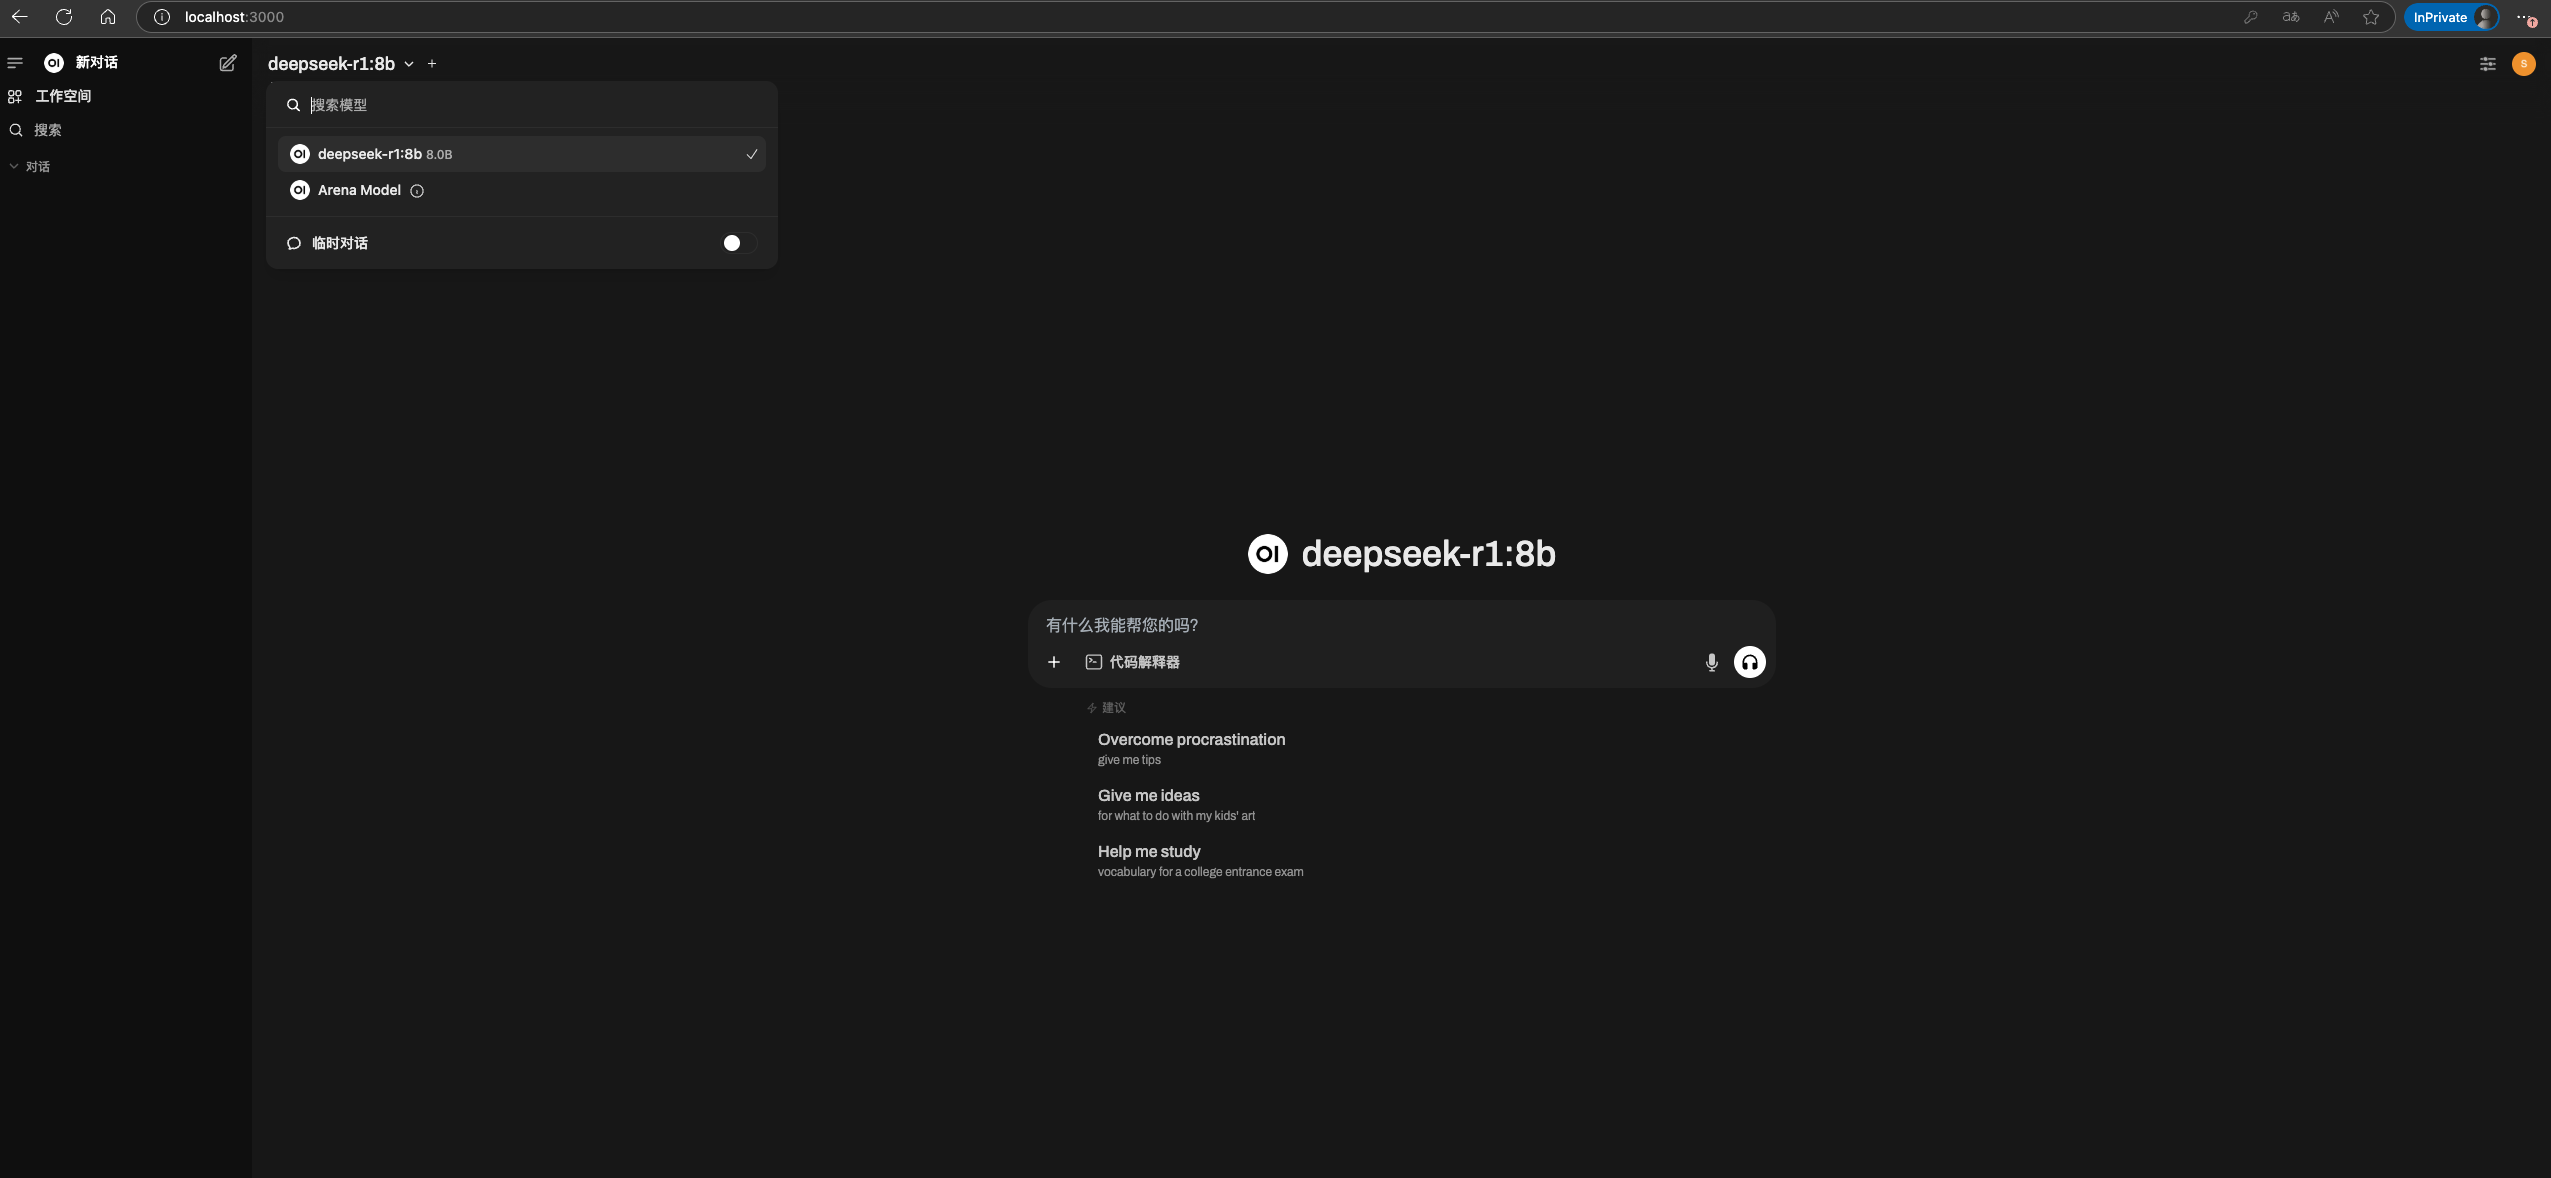Screen dimensions: 2551x1178
Task: Click the new chat pencil icon
Action: 228,63
